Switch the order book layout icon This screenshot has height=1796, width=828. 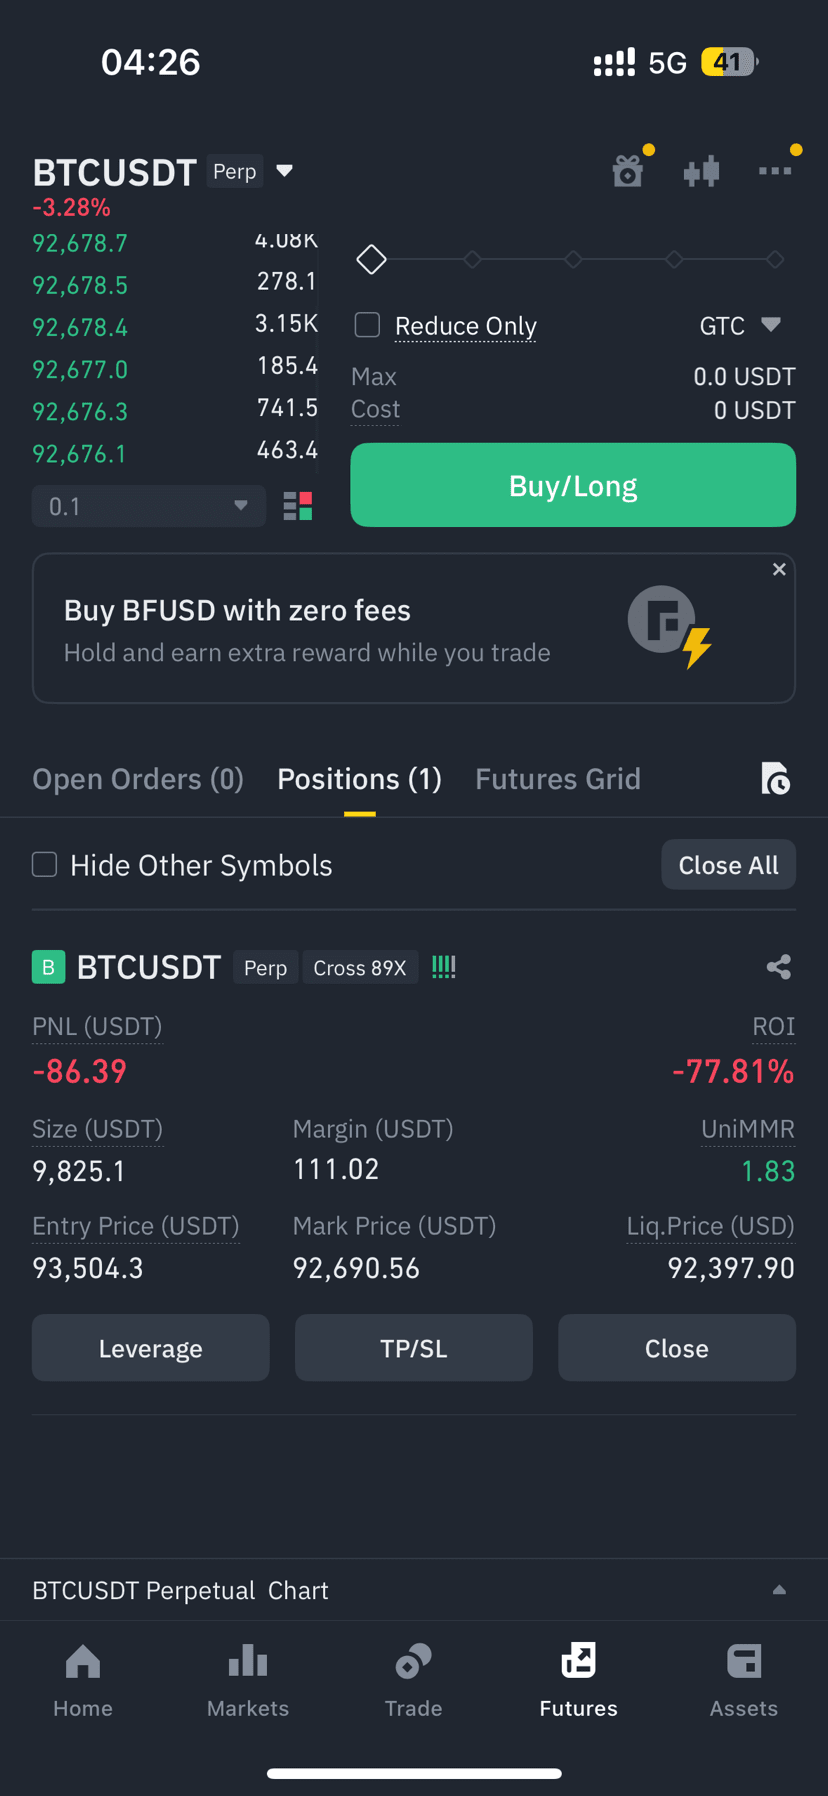pos(298,506)
